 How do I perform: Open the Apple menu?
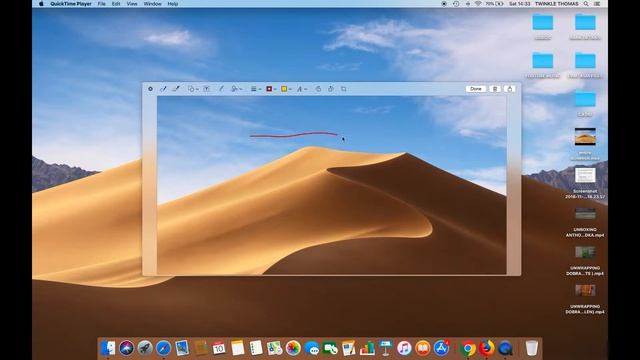[41, 4]
